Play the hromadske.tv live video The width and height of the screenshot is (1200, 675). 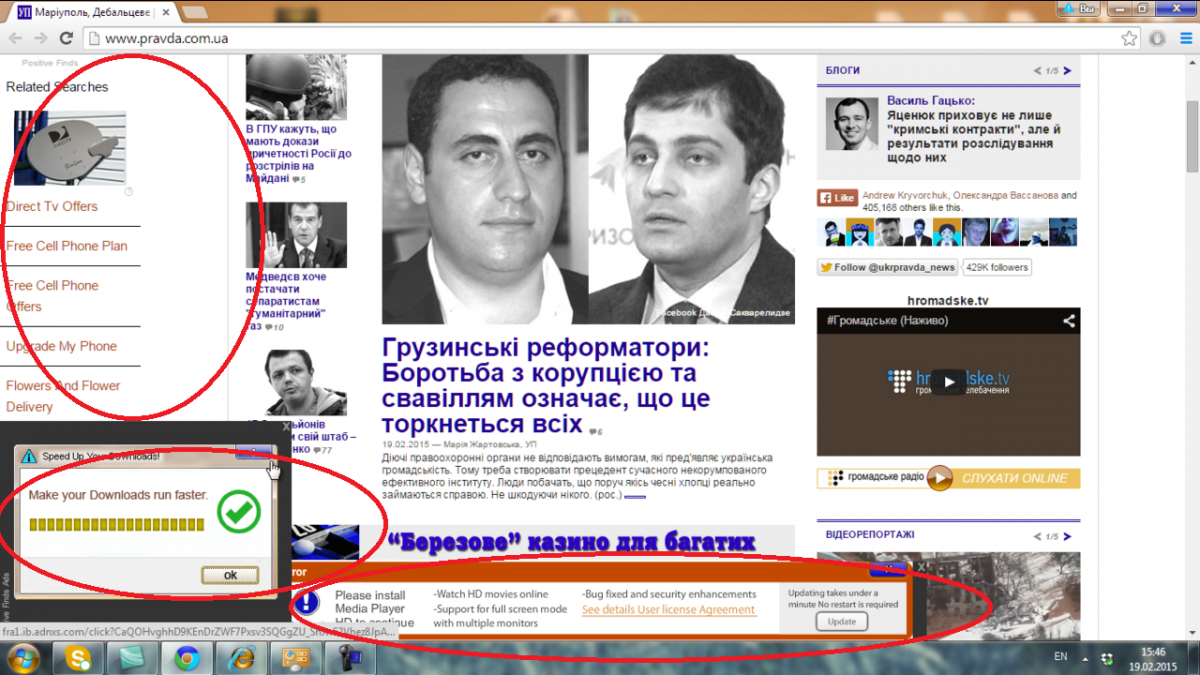948,381
